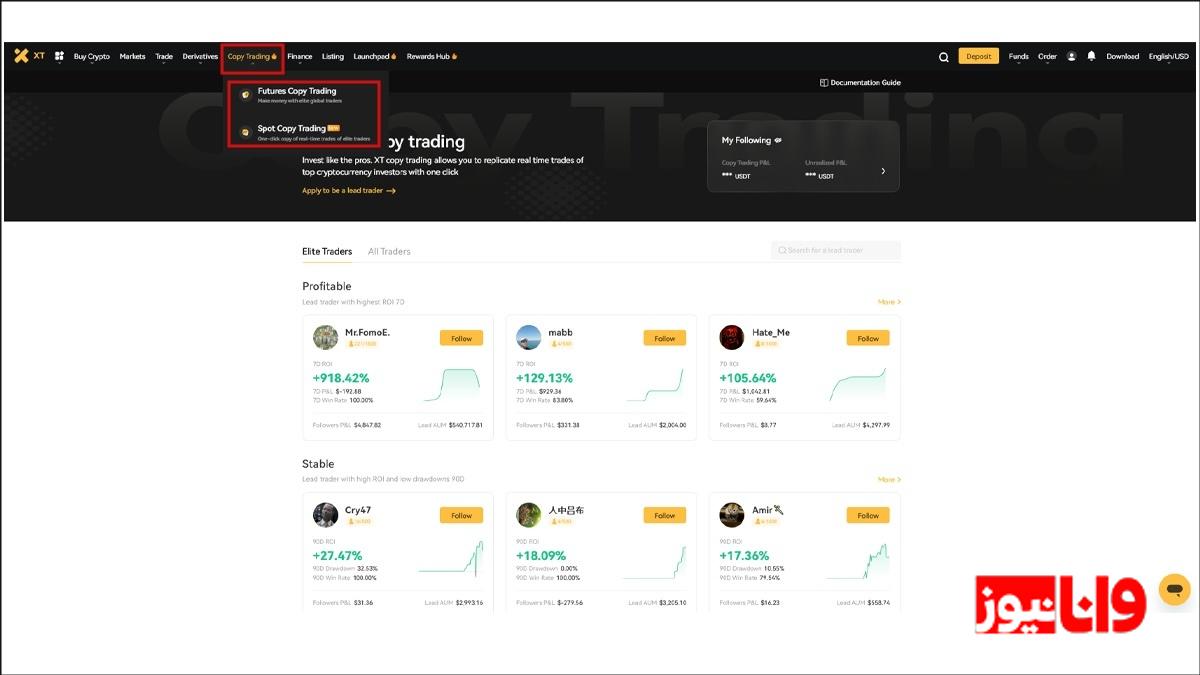The image size is (1200, 675).
Task: Click the Hate_Me ROI chart
Action: pyautogui.click(x=858, y=384)
